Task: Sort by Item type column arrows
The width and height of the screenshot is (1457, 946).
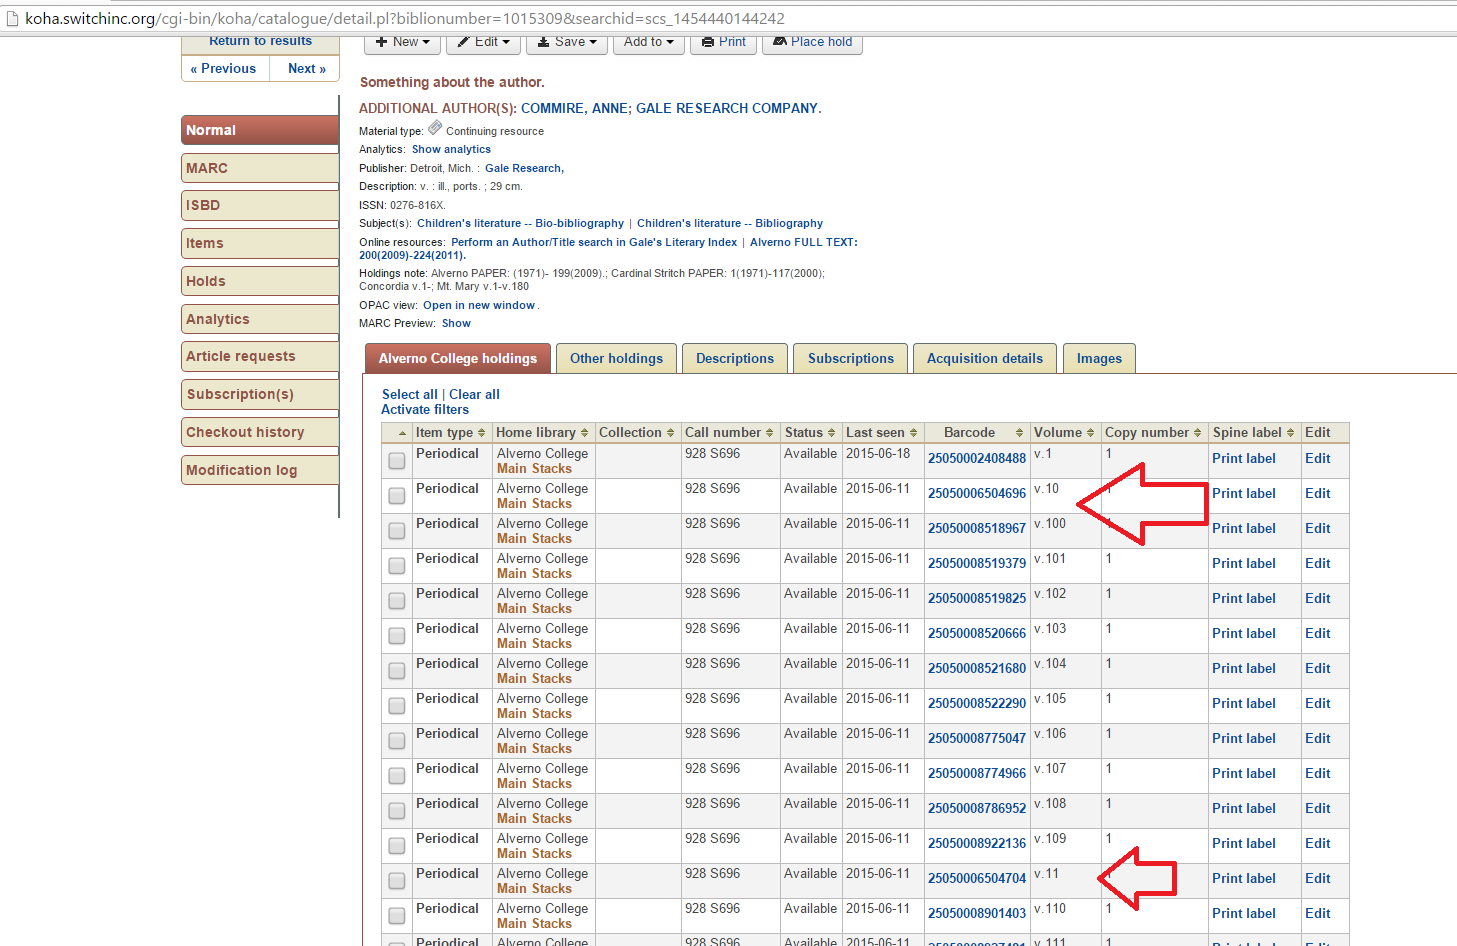Action: click(x=481, y=433)
